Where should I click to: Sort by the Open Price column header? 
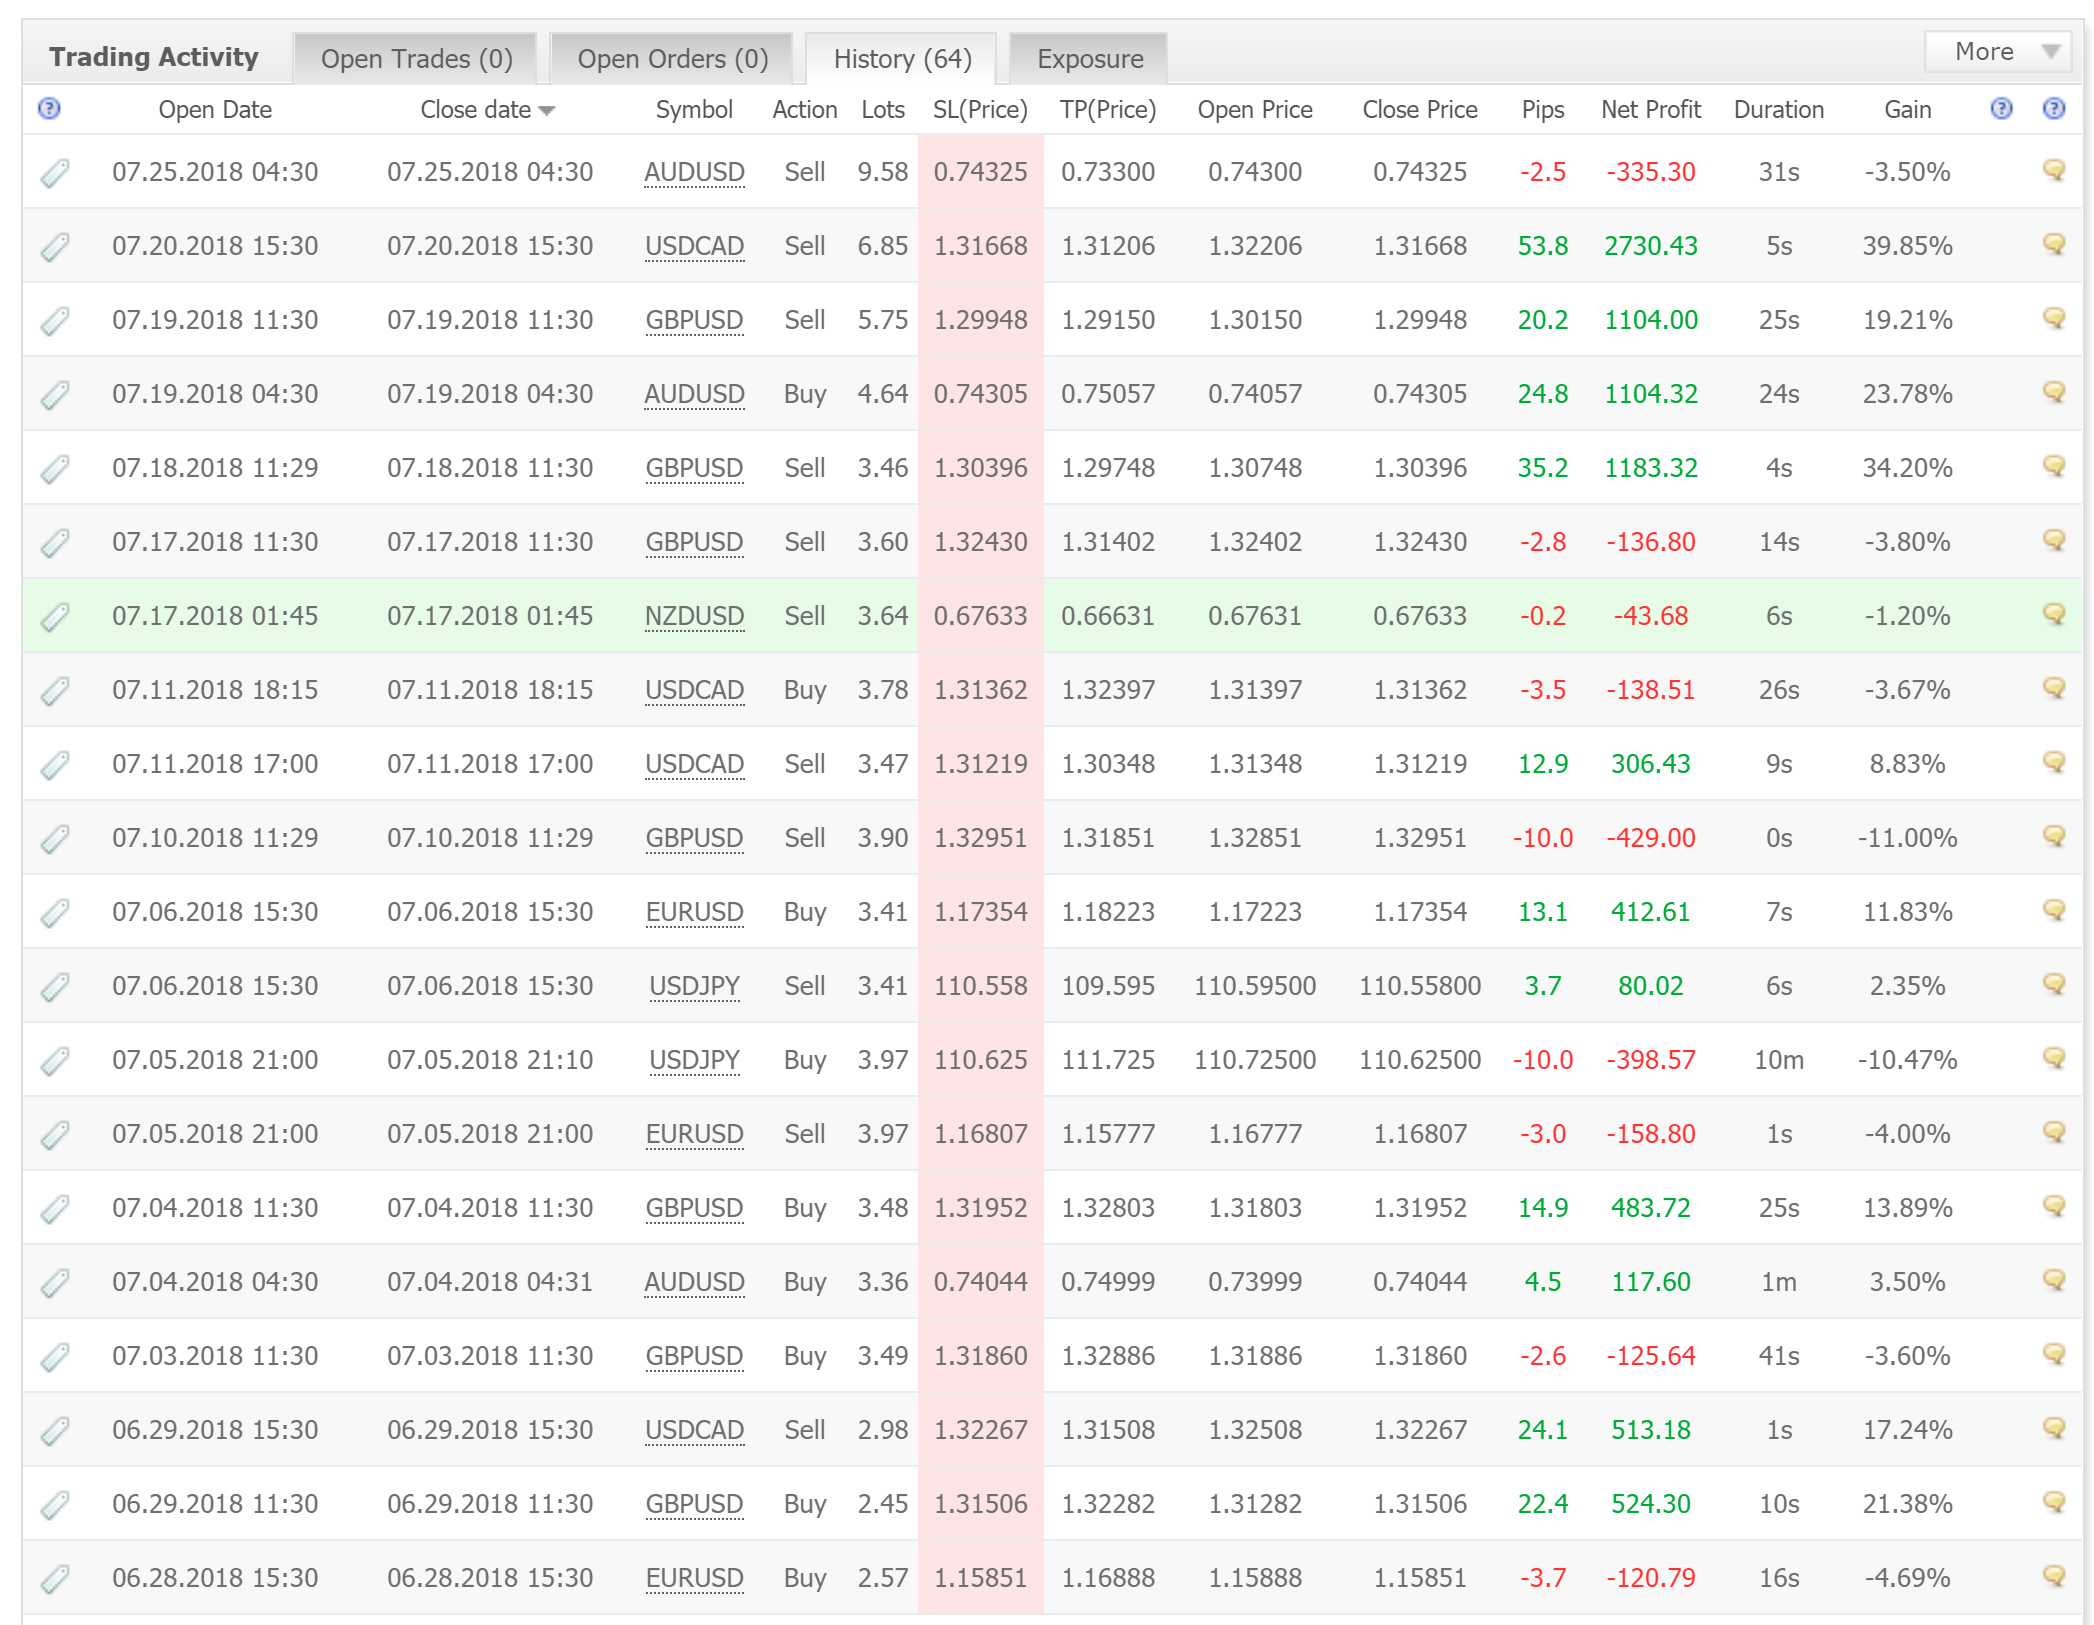coord(1255,110)
